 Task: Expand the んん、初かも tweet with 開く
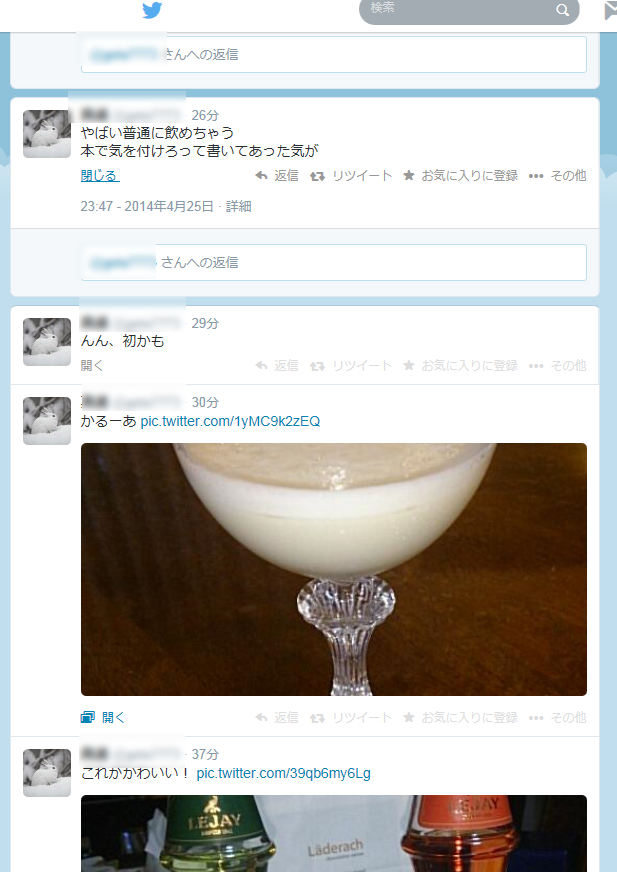point(92,365)
